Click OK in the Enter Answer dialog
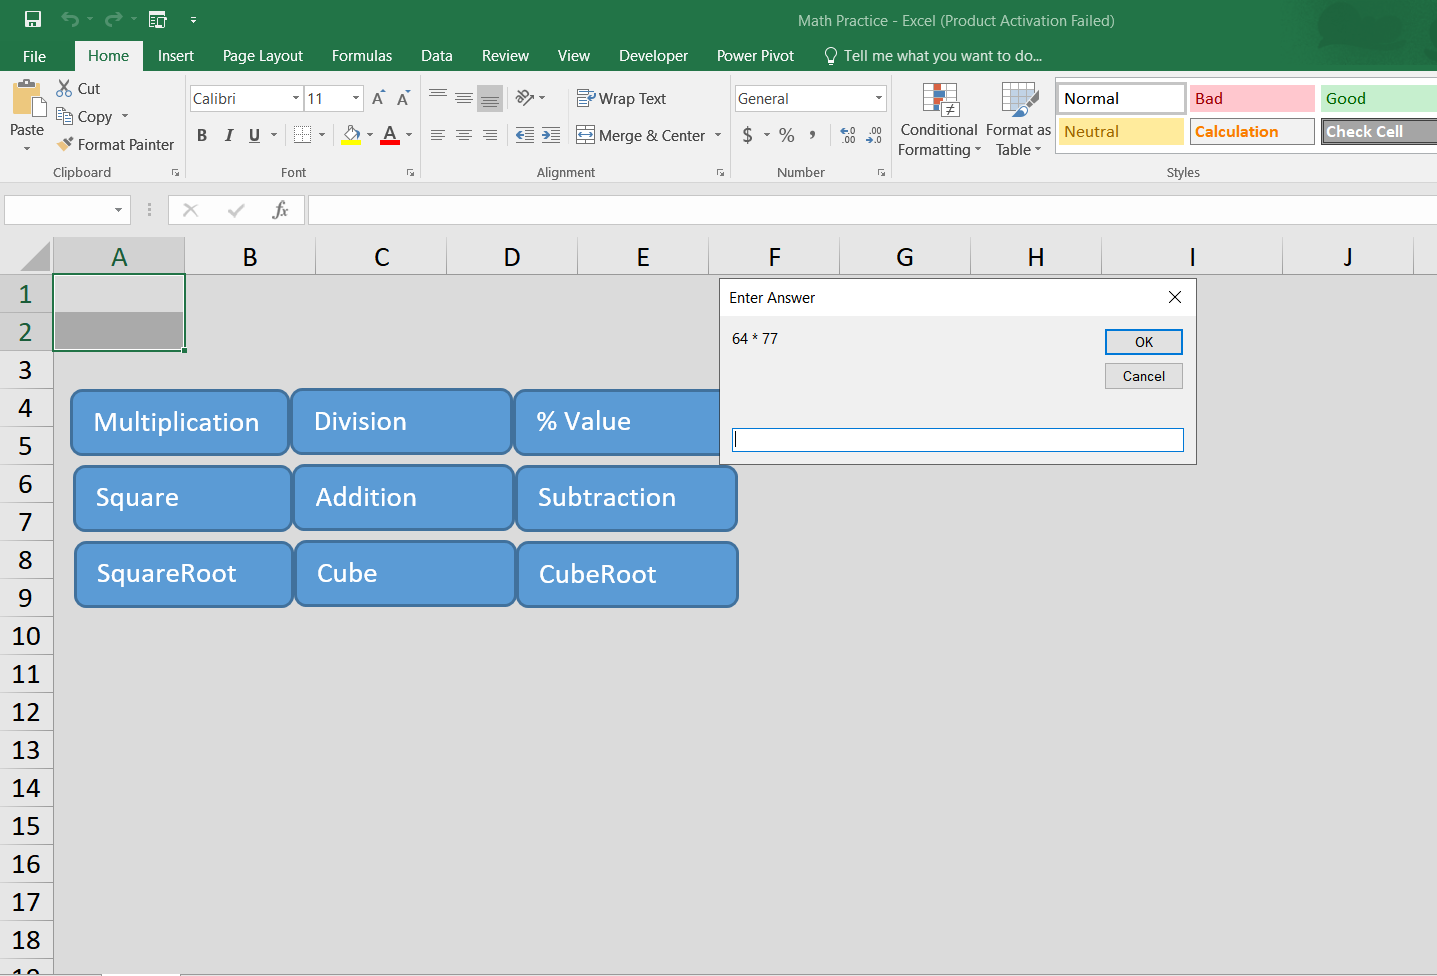The width and height of the screenshot is (1437, 976). pos(1143,341)
